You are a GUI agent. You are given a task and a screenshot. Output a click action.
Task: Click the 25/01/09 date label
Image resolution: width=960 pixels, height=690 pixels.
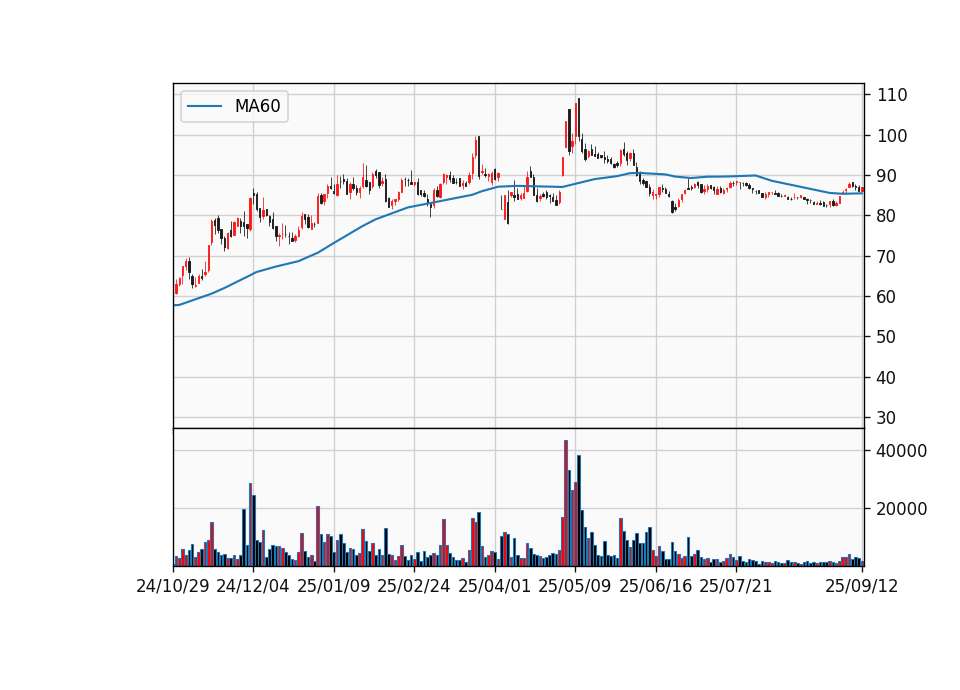point(334,586)
